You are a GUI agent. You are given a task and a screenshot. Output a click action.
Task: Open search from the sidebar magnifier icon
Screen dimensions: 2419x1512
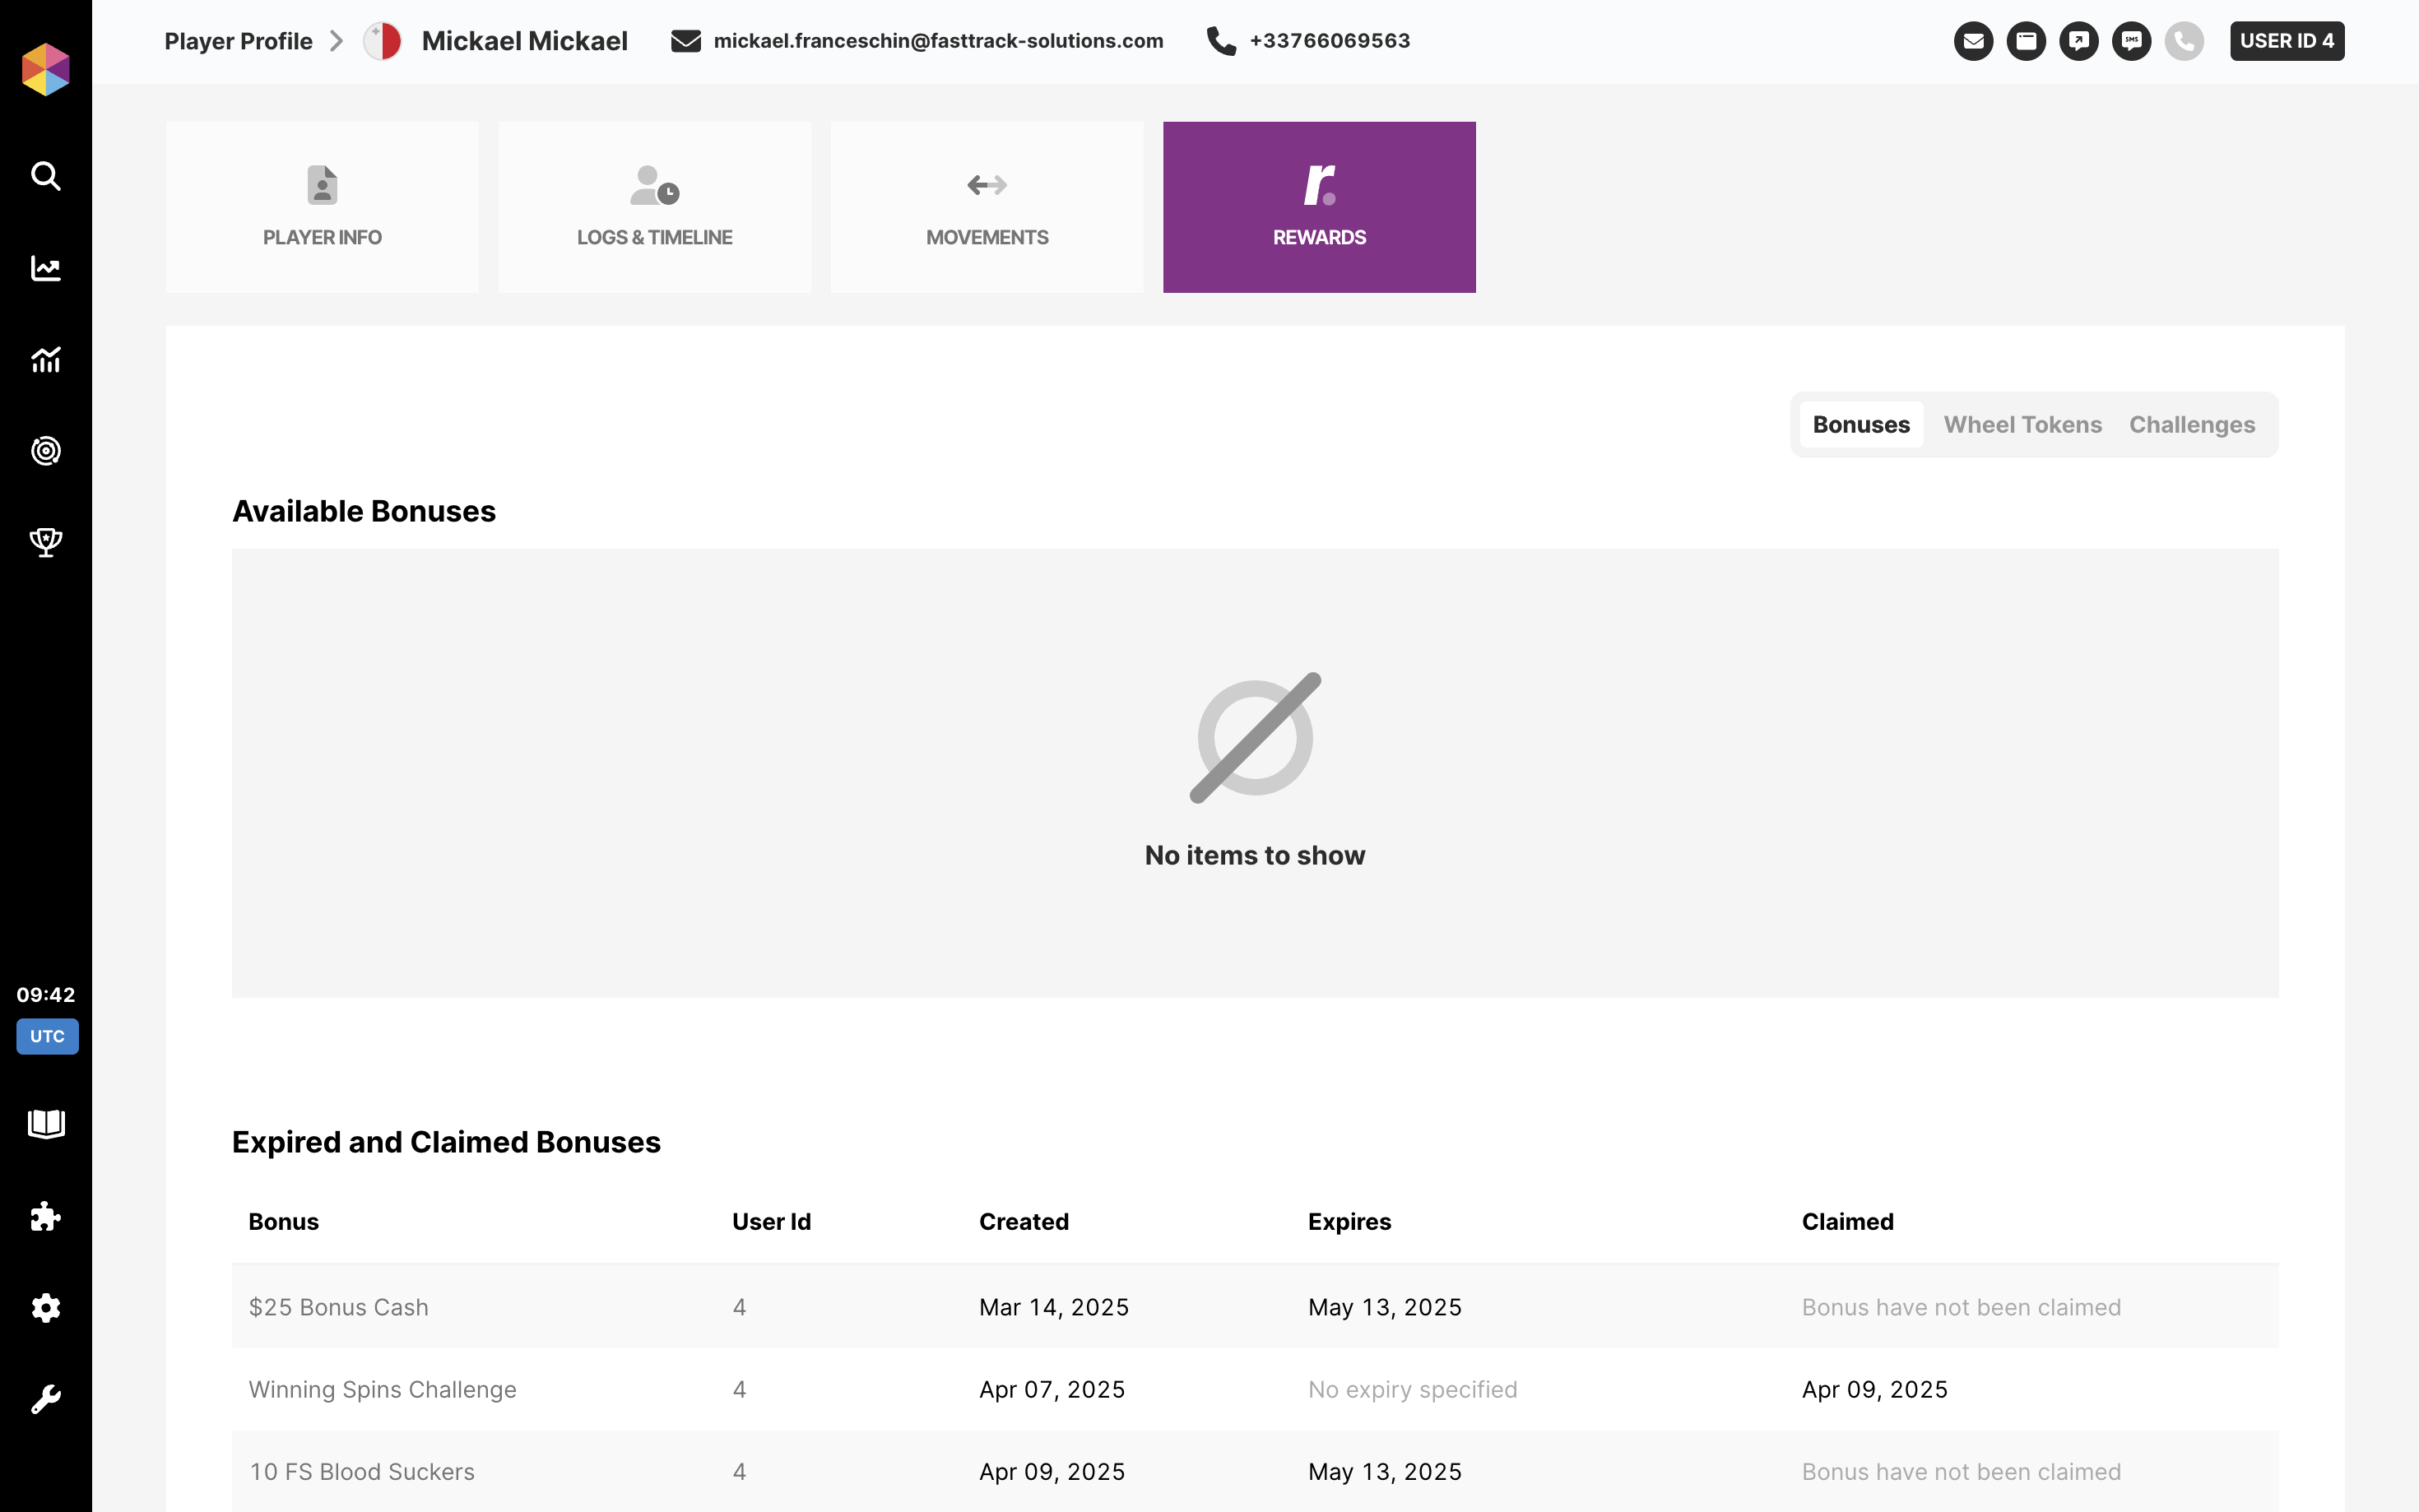tap(46, 176)
